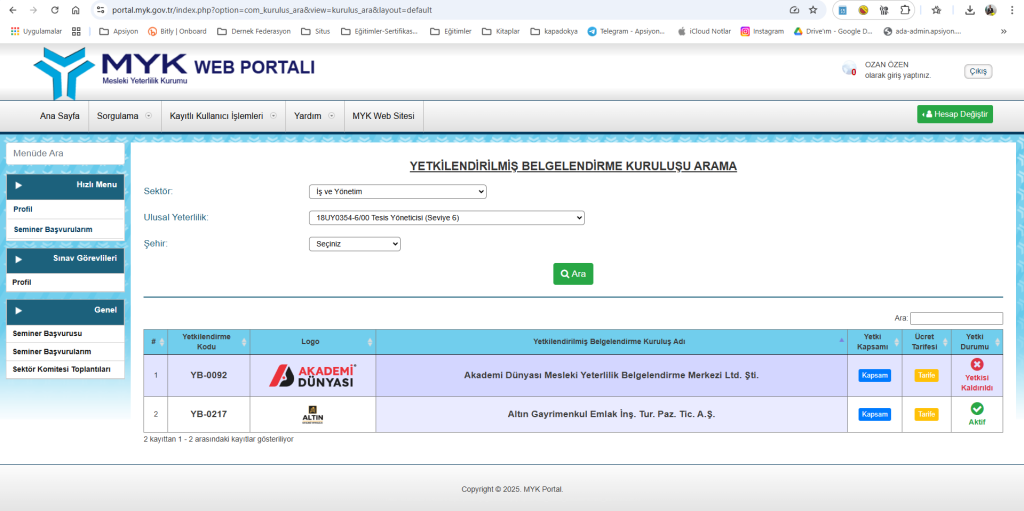Open the Extensions puzzle-piece icon

point(904,10)
